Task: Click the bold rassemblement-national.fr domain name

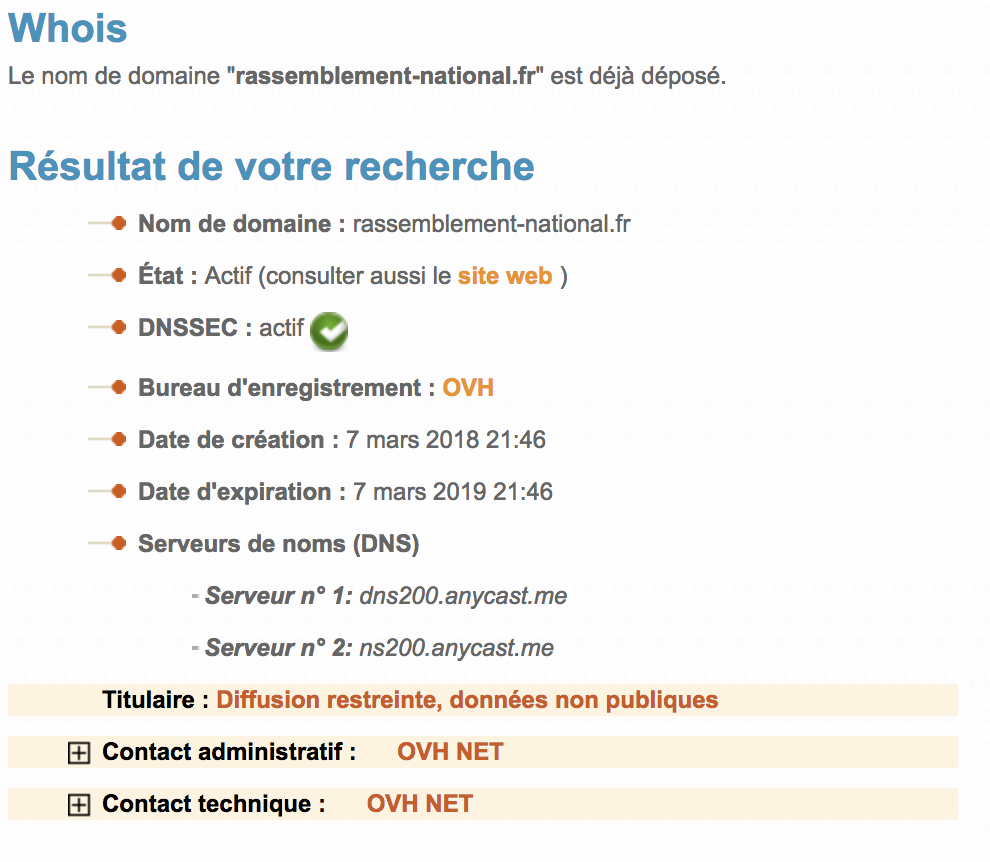Action: click(x=385, y=76)
